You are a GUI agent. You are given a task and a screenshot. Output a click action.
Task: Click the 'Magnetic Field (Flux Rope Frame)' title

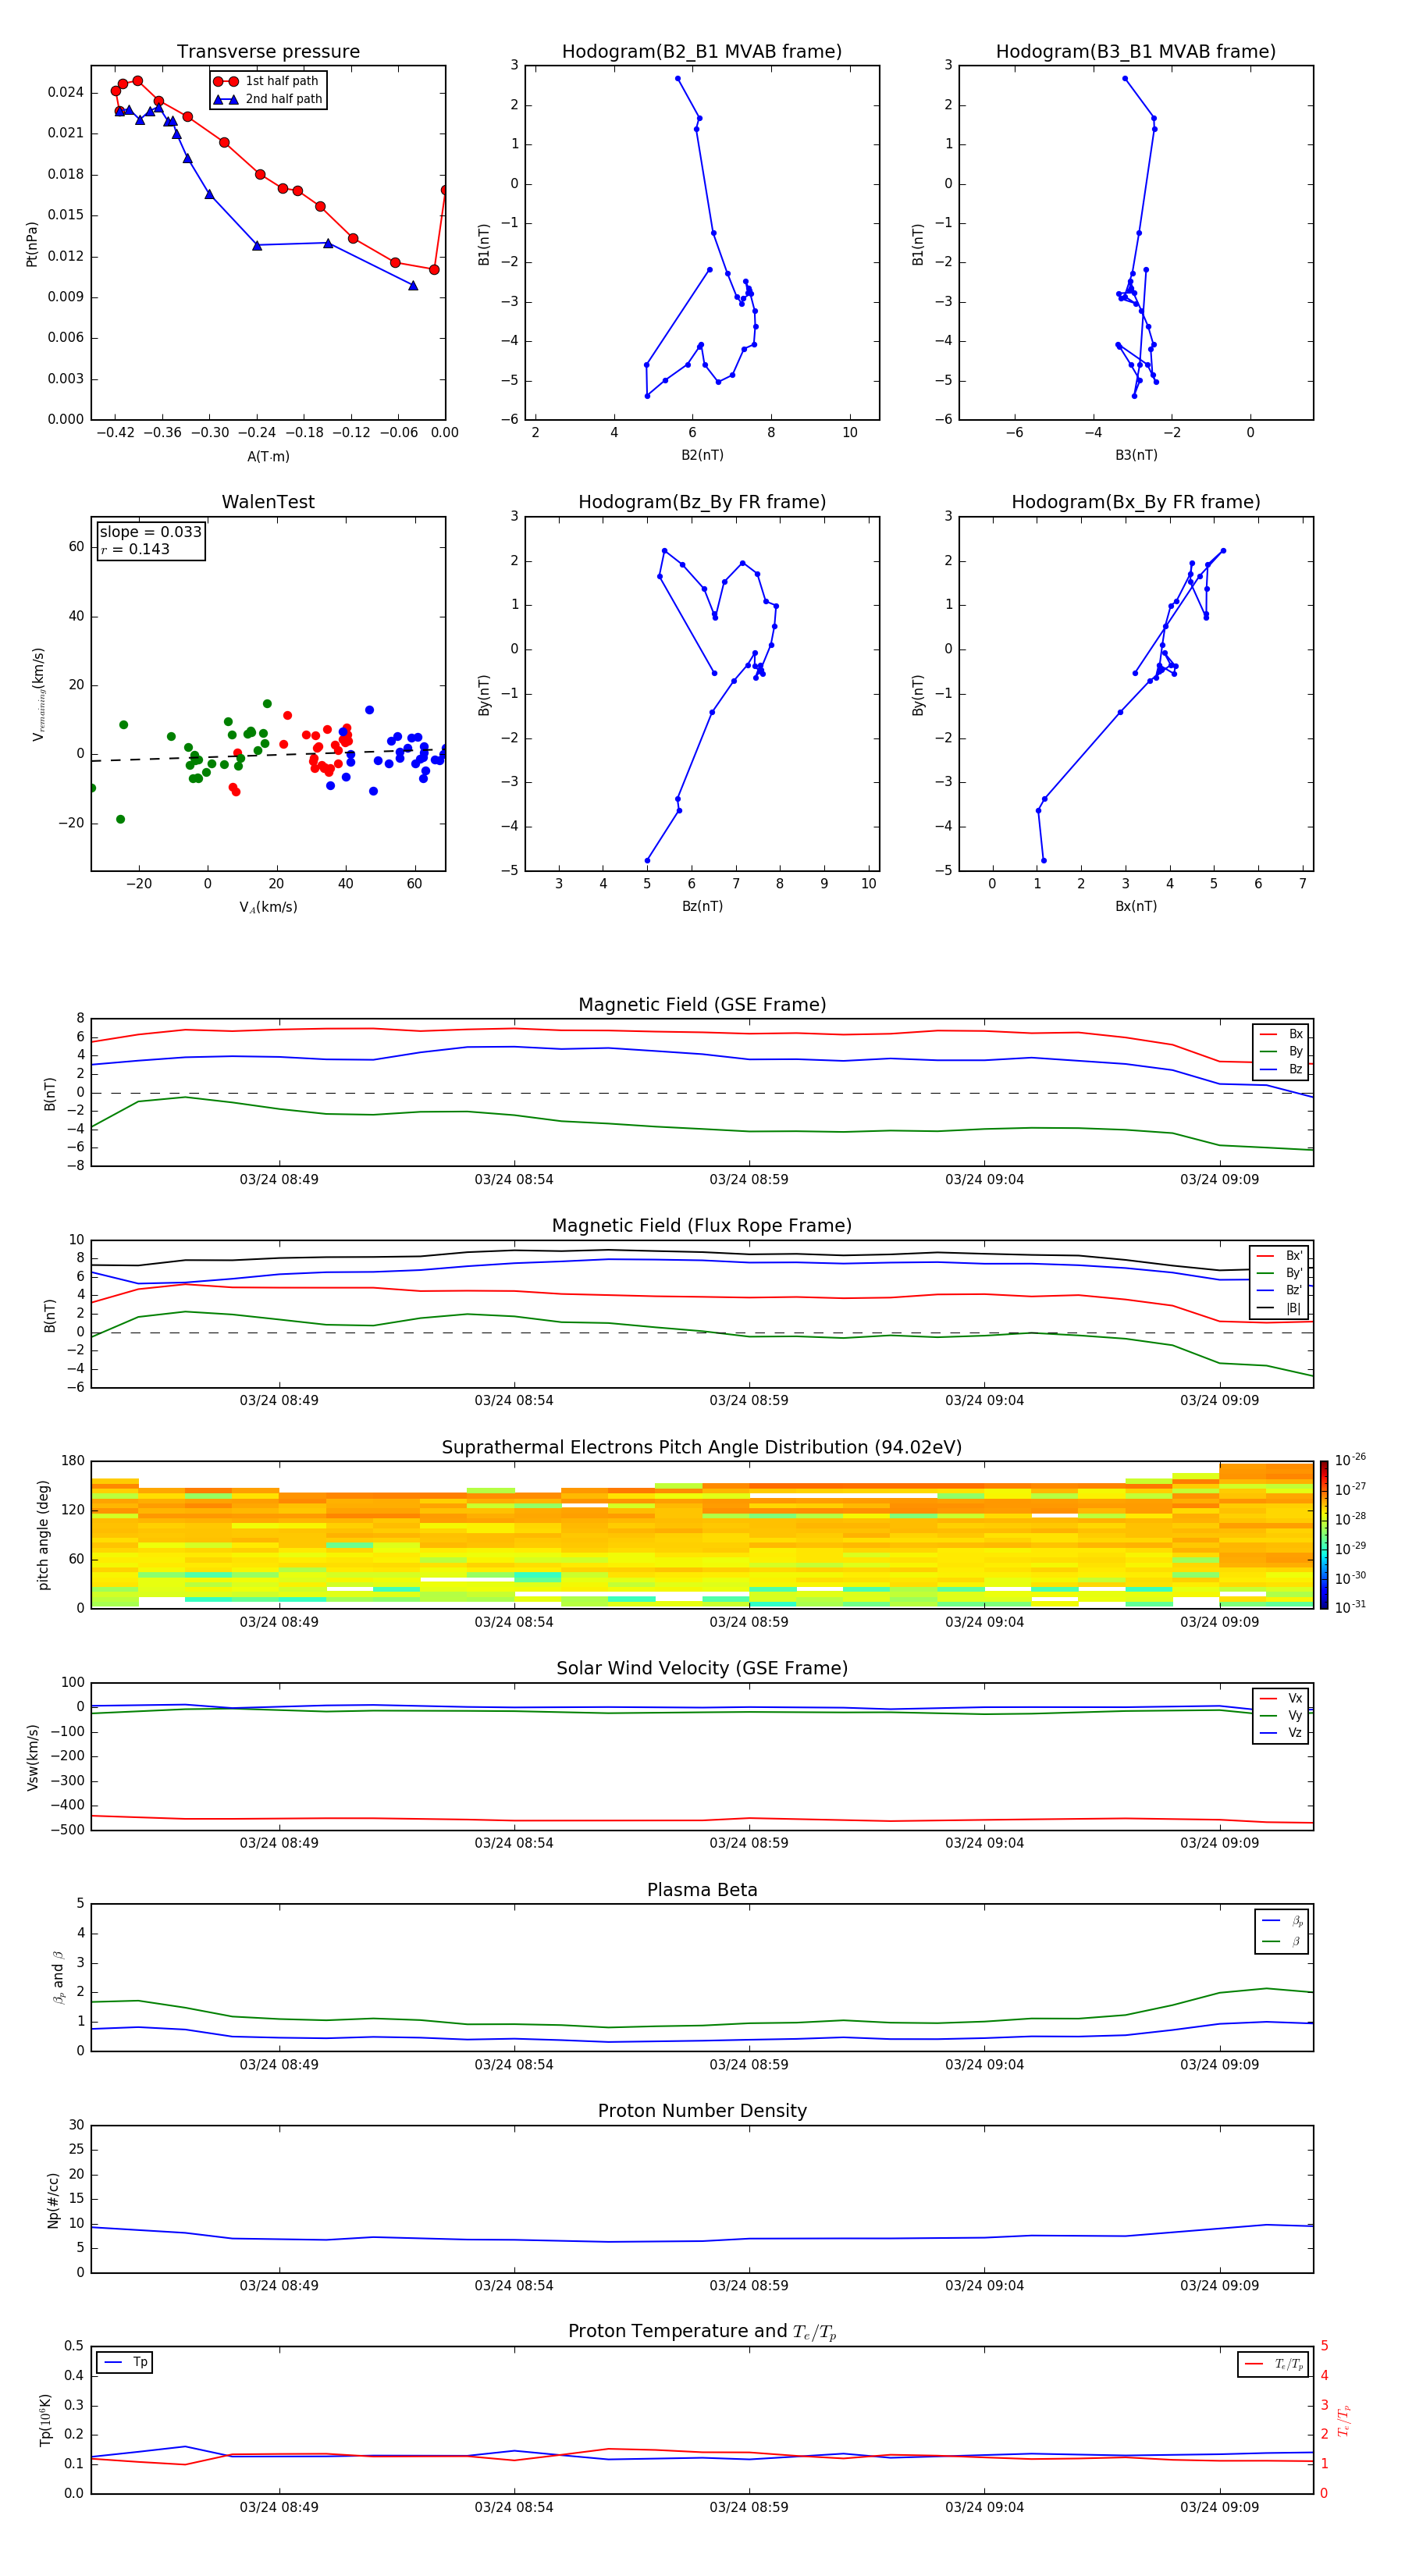coord(702,1226)
